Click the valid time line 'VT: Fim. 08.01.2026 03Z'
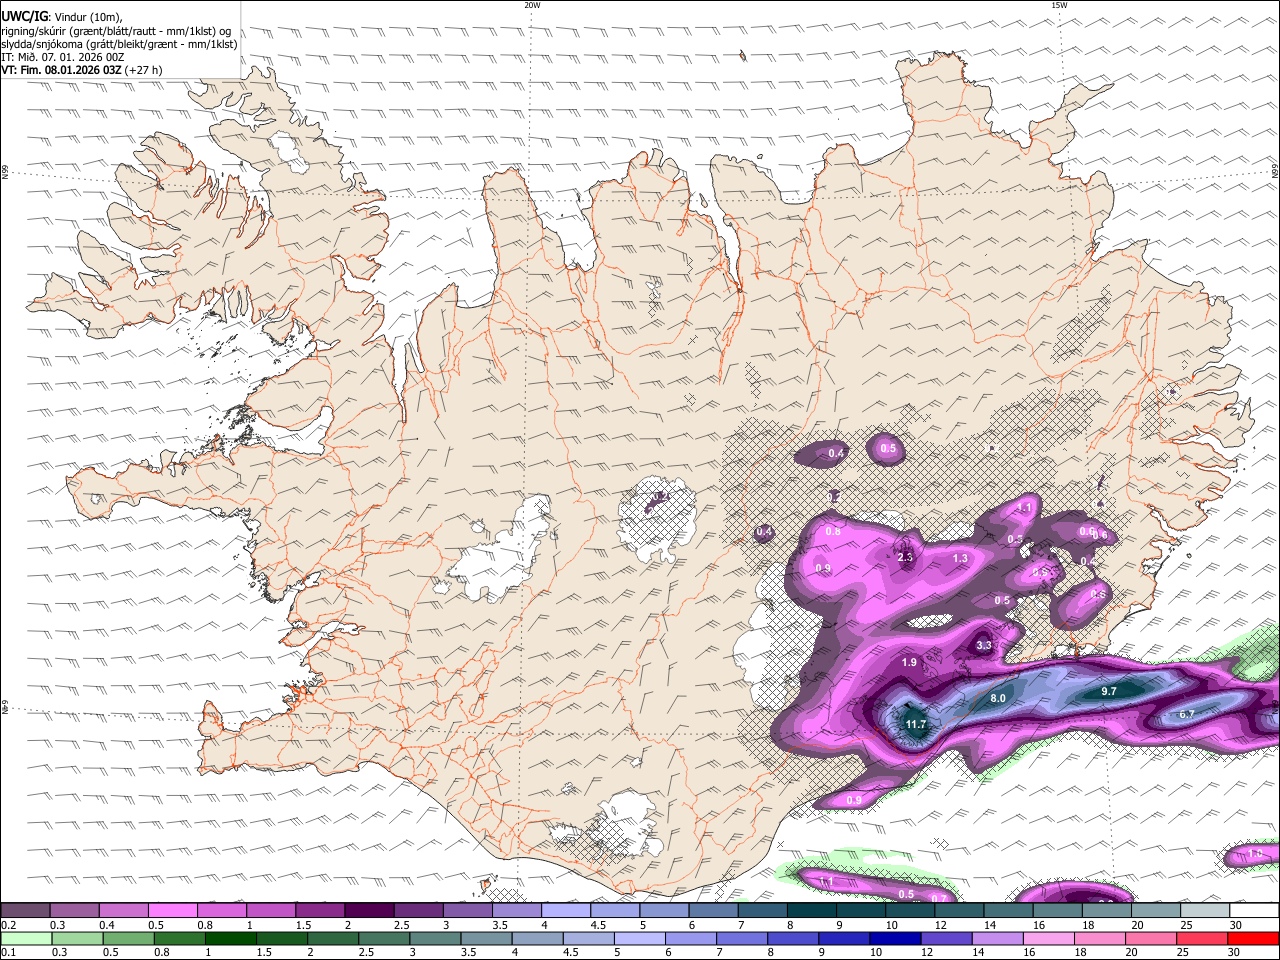1280x960 pixels. click(61, 70)
